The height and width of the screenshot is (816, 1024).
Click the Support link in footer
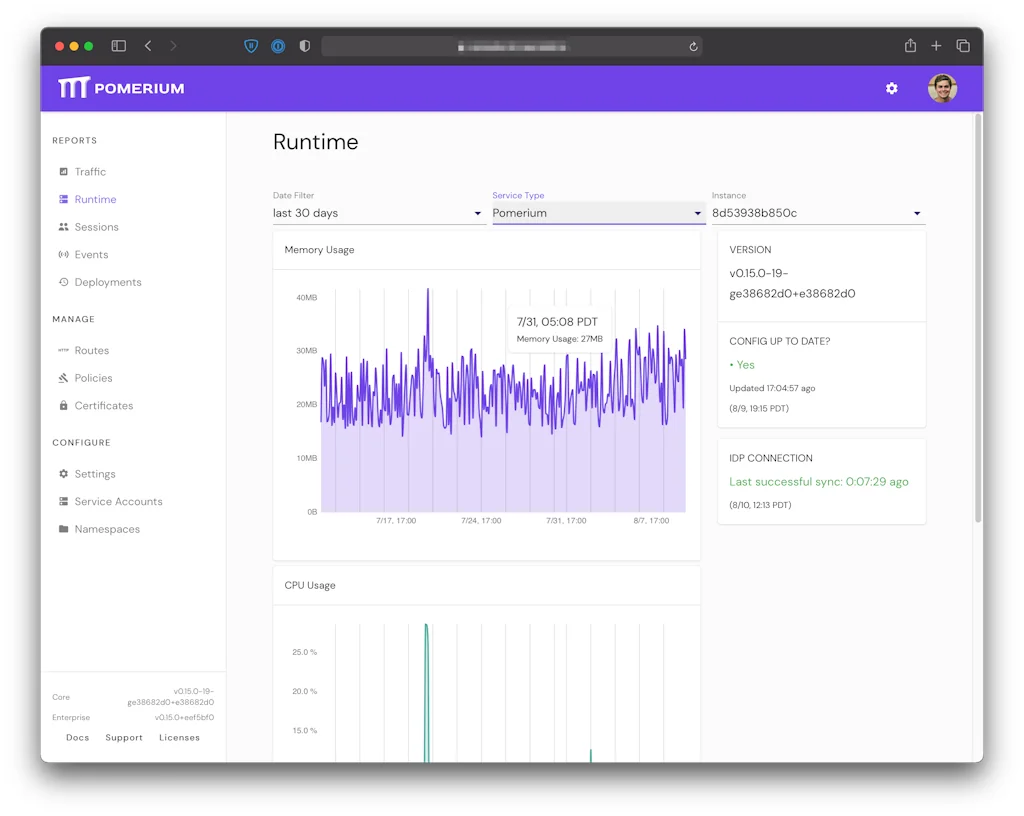click(124, 738)
